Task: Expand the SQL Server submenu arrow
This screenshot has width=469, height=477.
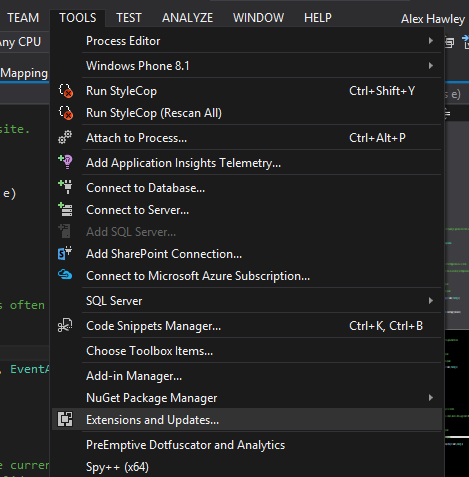Action: click(431, 301)
